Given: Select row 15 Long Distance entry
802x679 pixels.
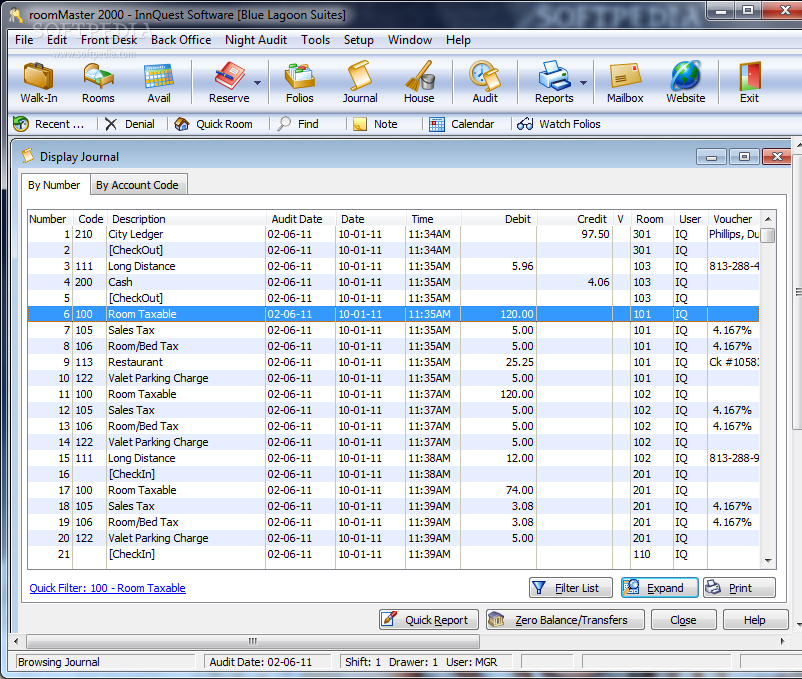Looking at the screenshot, I should [393, 458].
